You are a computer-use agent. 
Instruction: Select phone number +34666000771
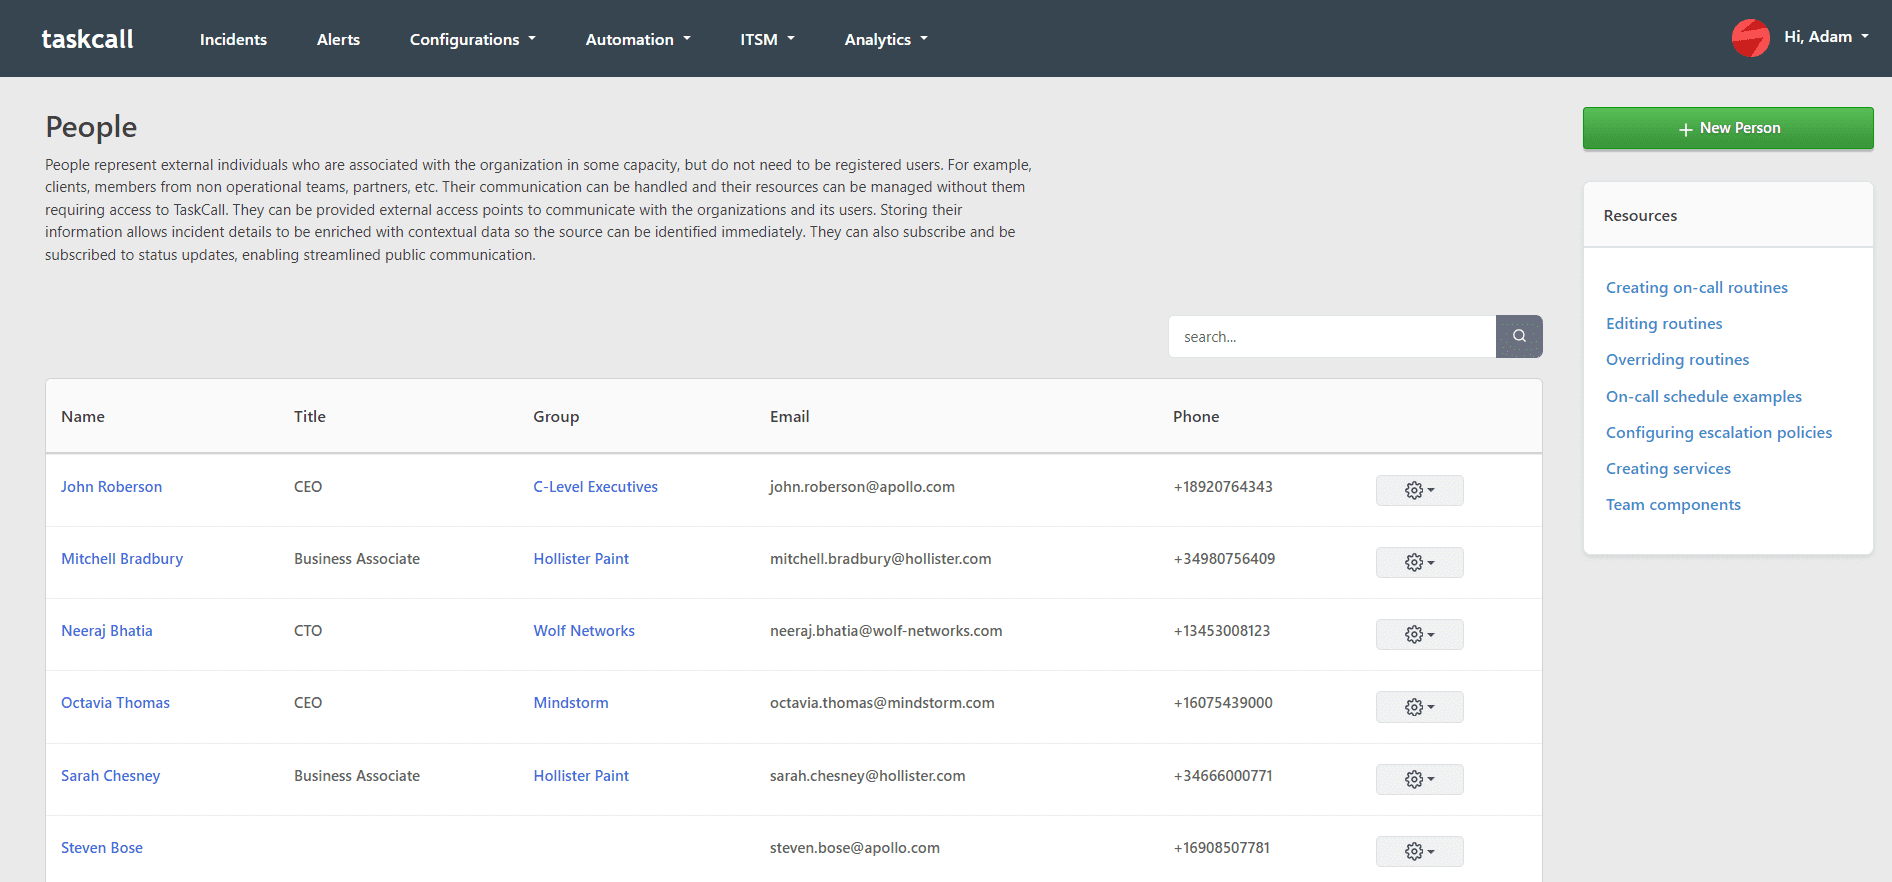pyautogui.click(x=1223, y=776)
